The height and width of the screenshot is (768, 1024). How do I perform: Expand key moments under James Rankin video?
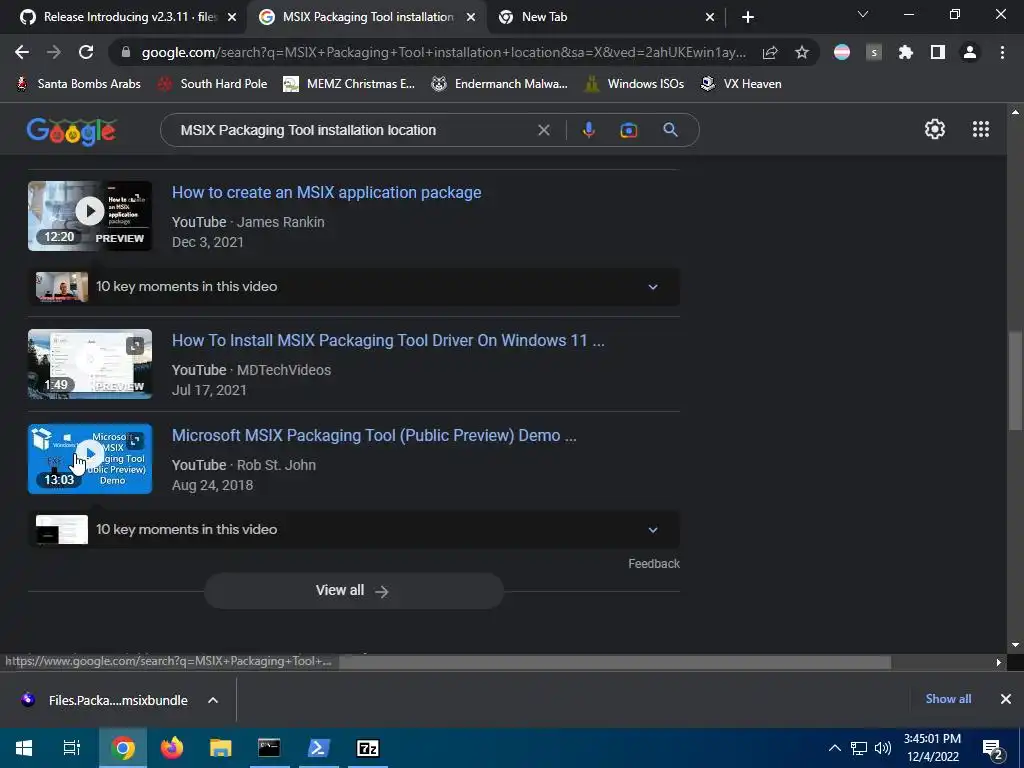pyautogui.click(x=652, y=287)
